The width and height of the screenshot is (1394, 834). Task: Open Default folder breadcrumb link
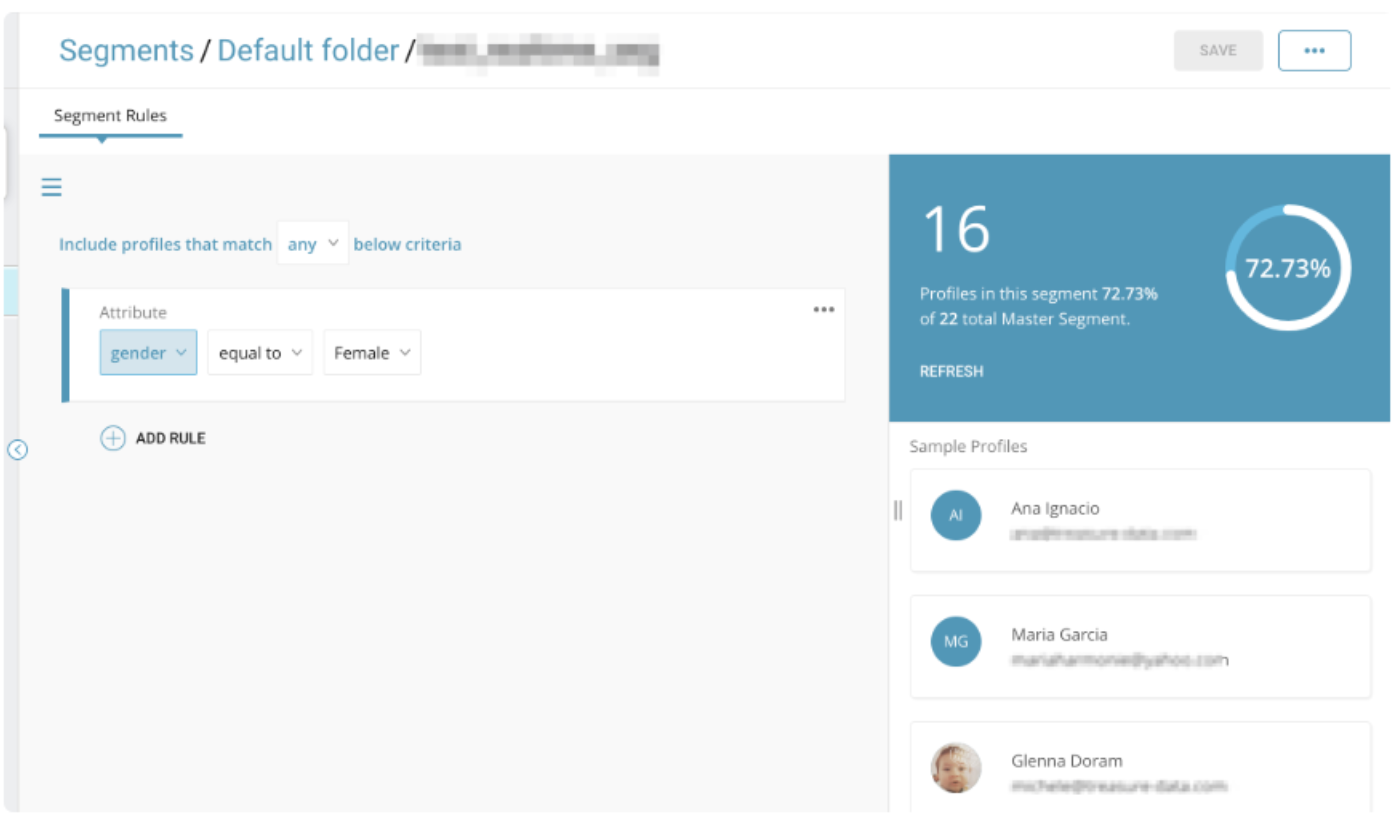[x=308, y=50]
